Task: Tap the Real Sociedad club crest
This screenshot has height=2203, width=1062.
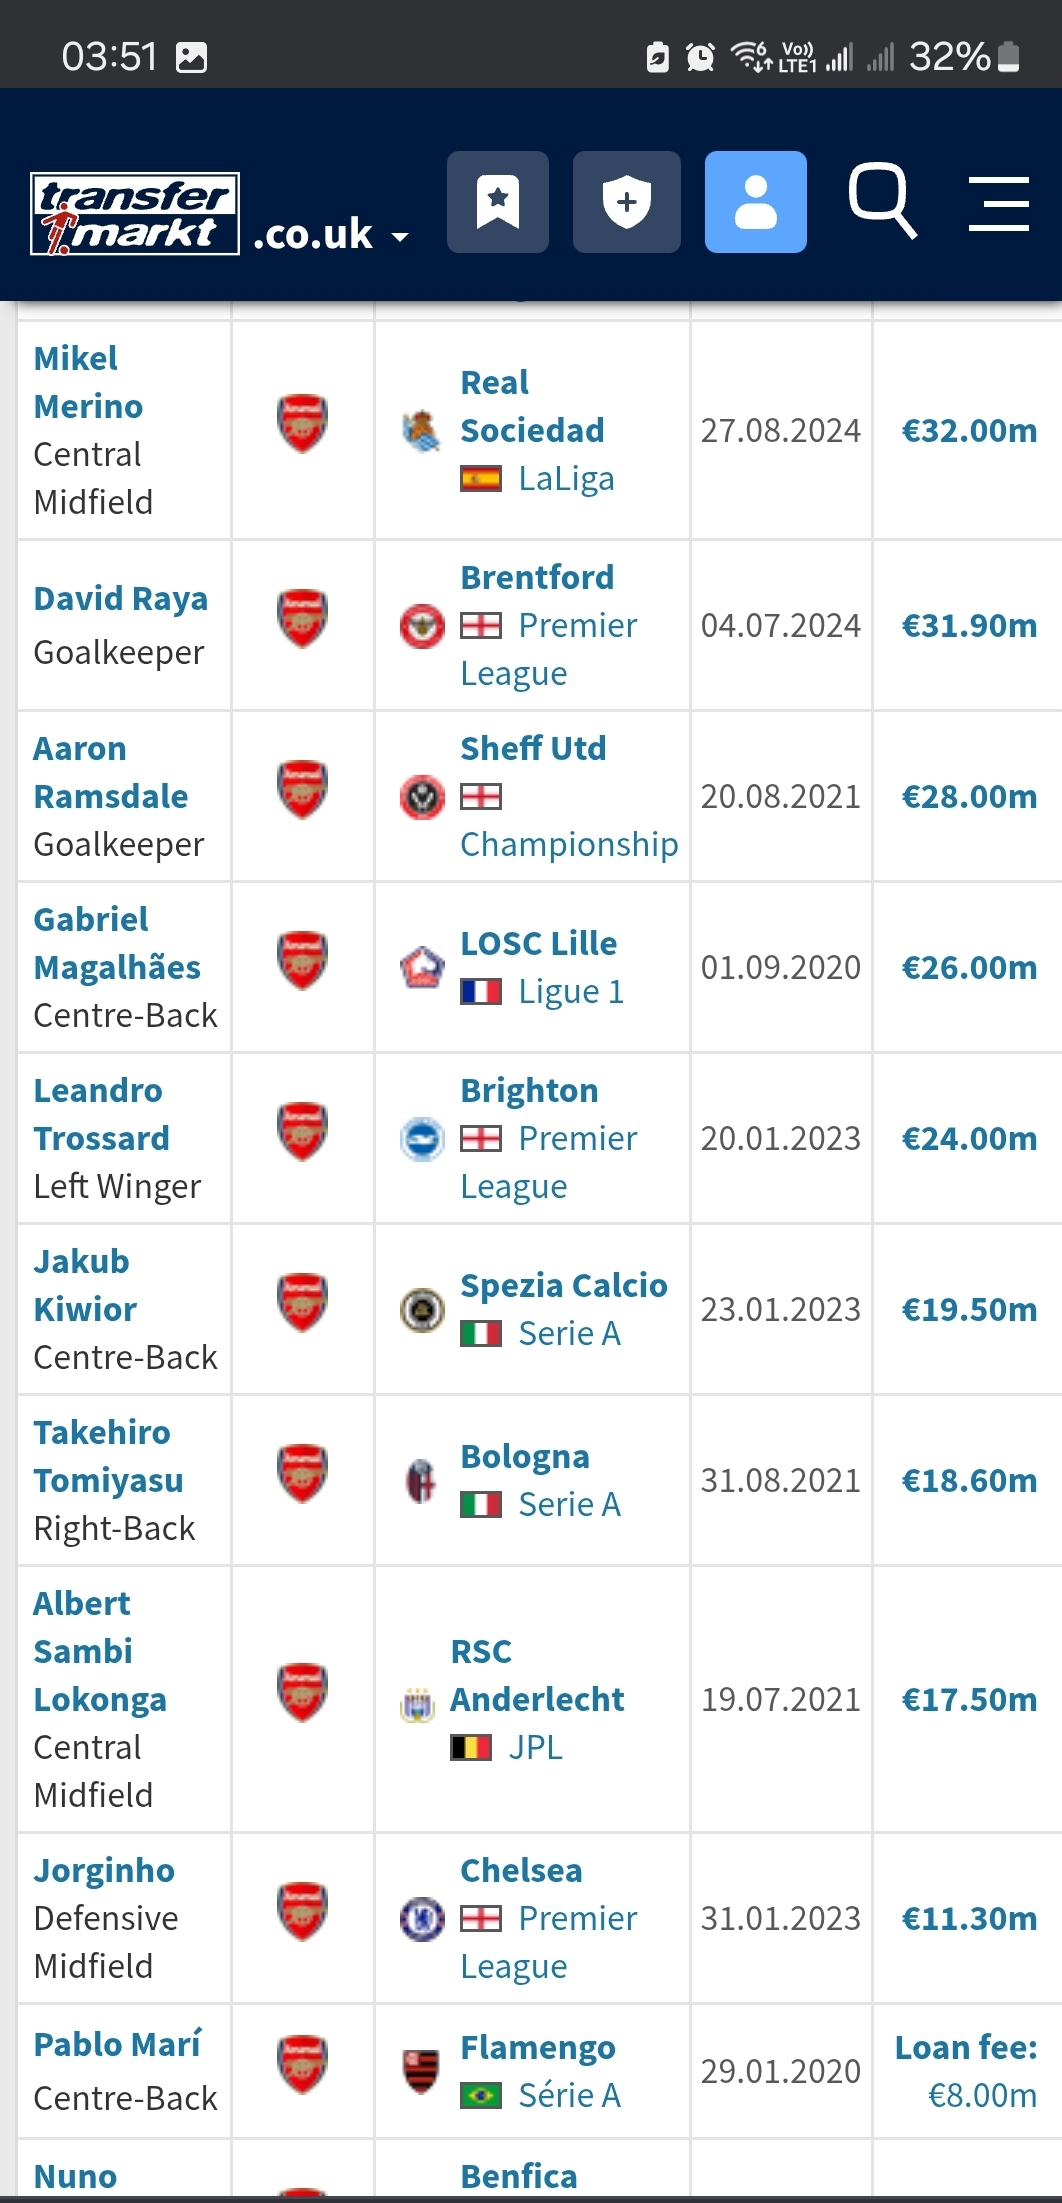Action: 422,431
